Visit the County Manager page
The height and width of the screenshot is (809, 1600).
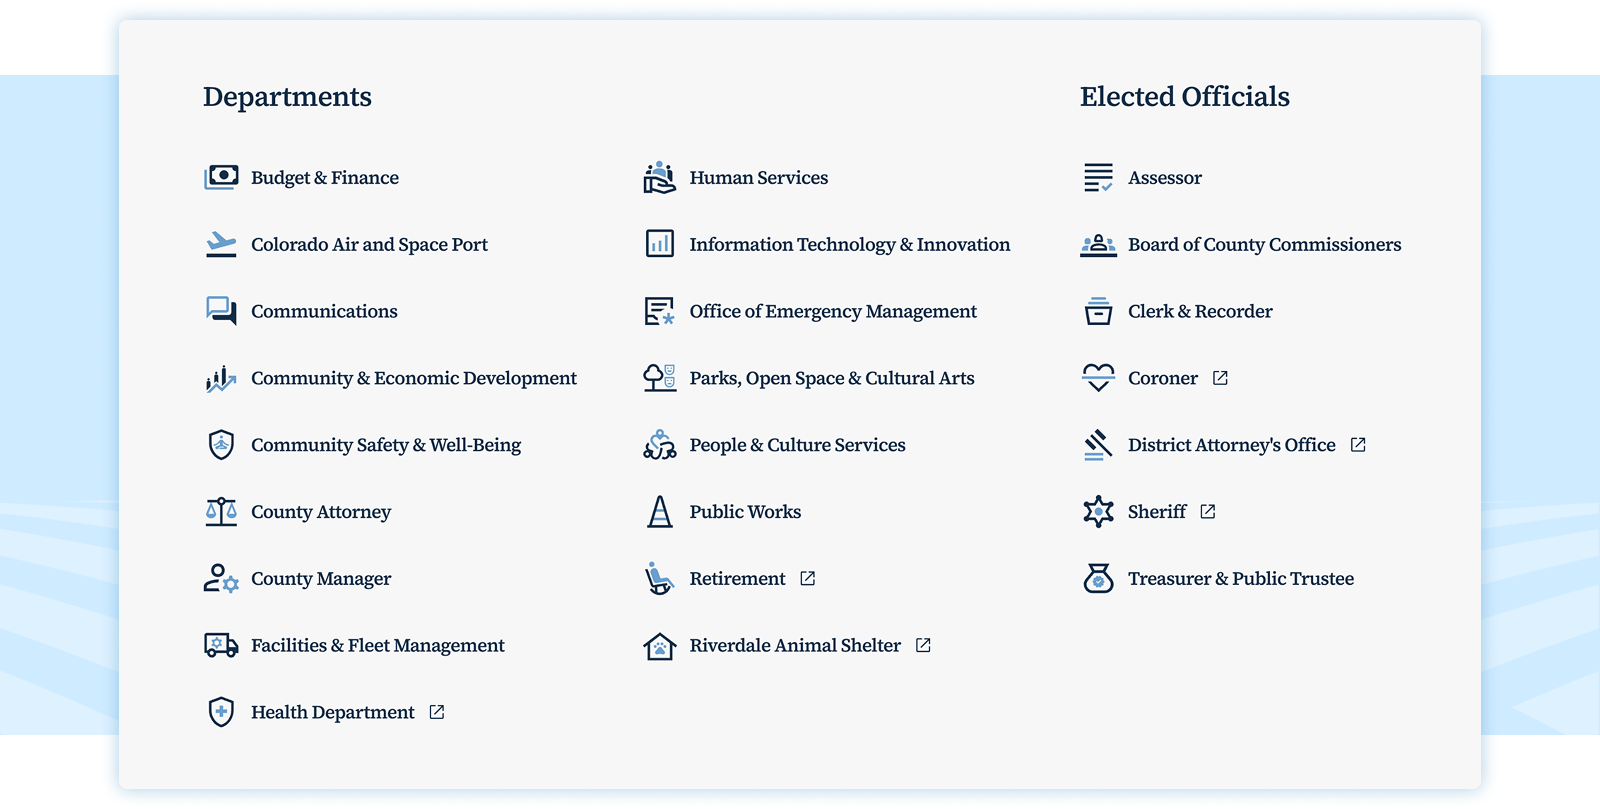(x=321, y=579)
